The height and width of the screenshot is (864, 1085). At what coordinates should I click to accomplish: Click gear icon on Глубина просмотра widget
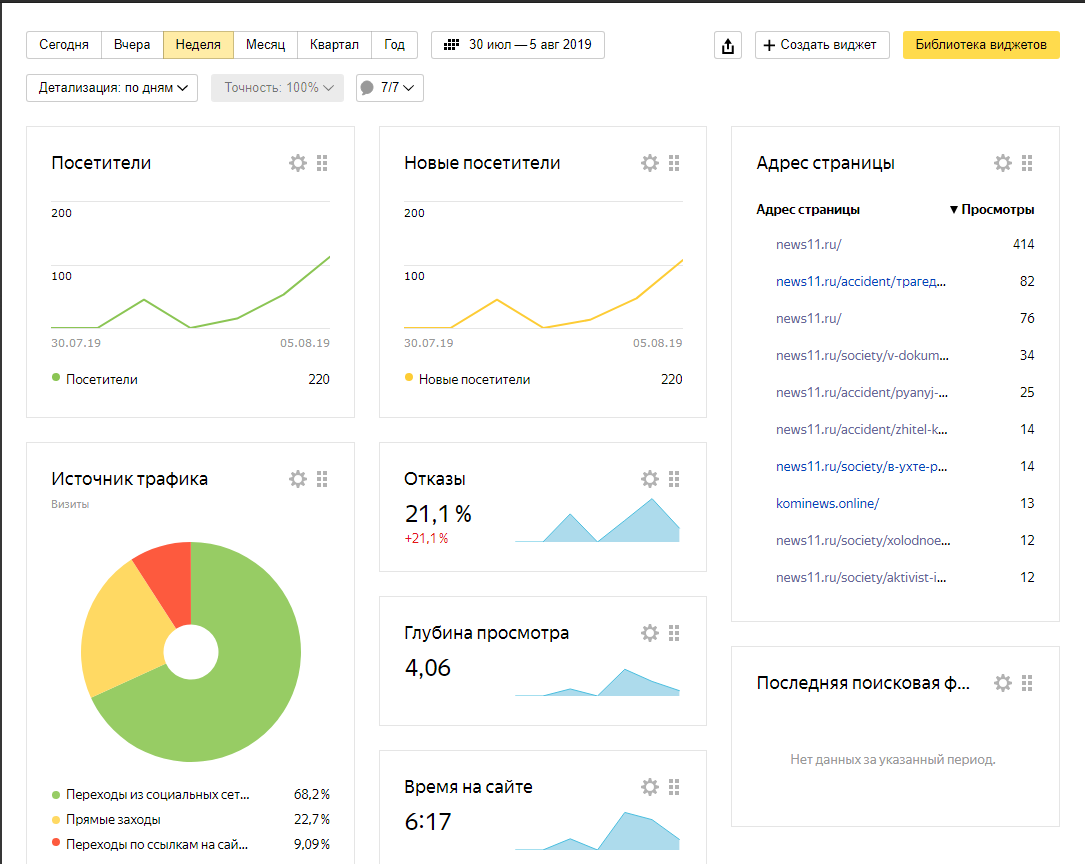(x=650, y=633)
